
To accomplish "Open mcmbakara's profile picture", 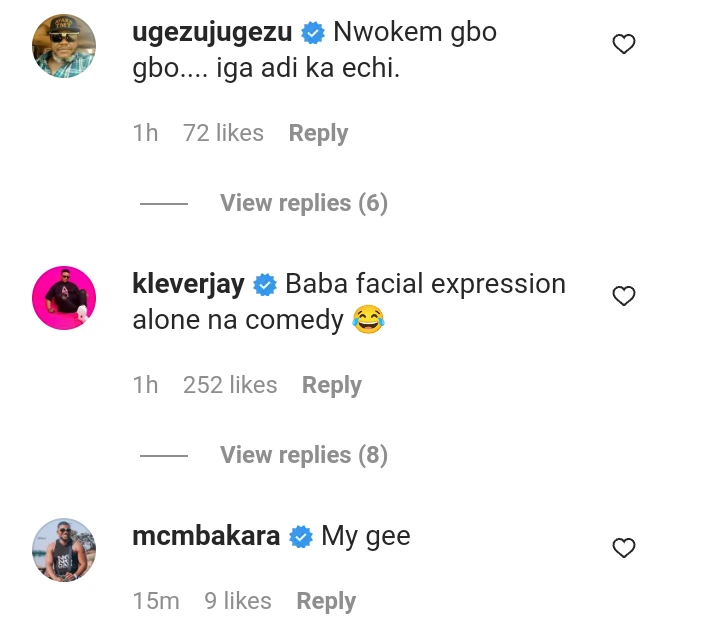I will 64,549.
